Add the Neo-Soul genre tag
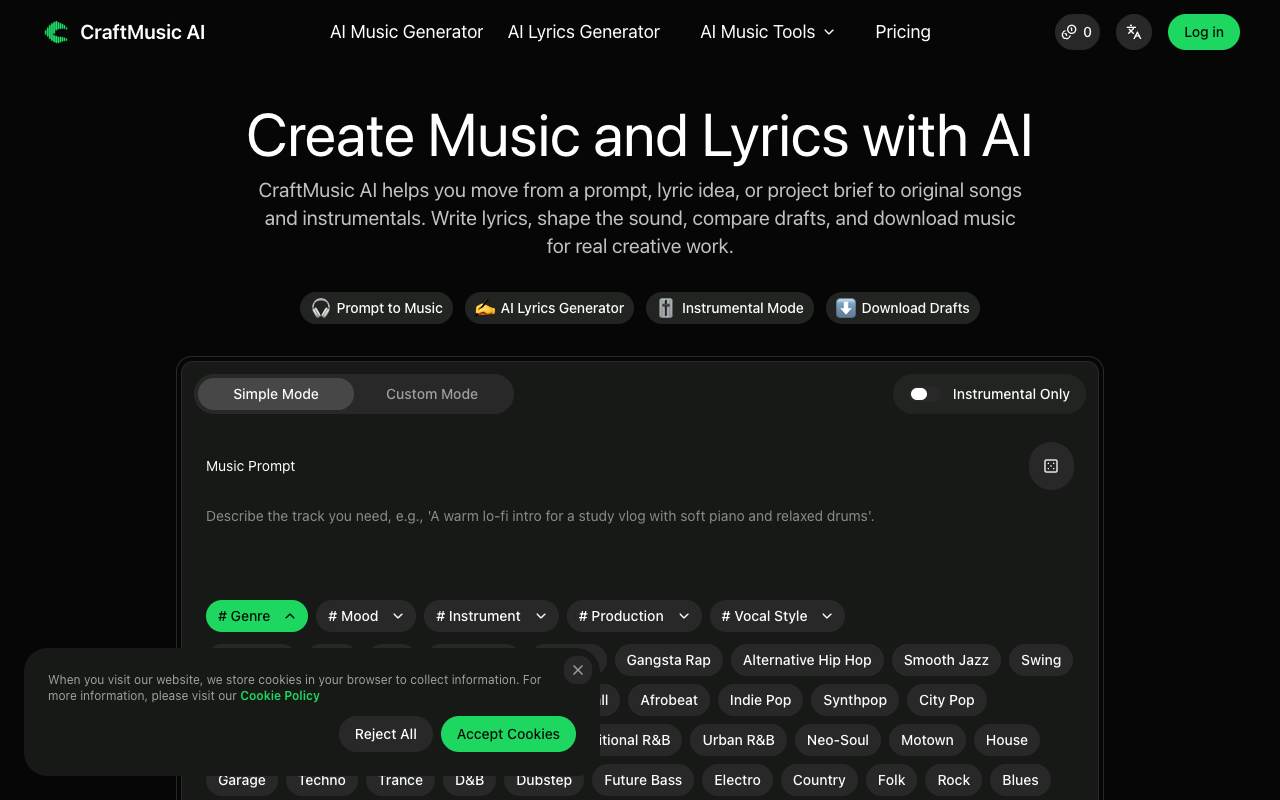 [838, 740]
